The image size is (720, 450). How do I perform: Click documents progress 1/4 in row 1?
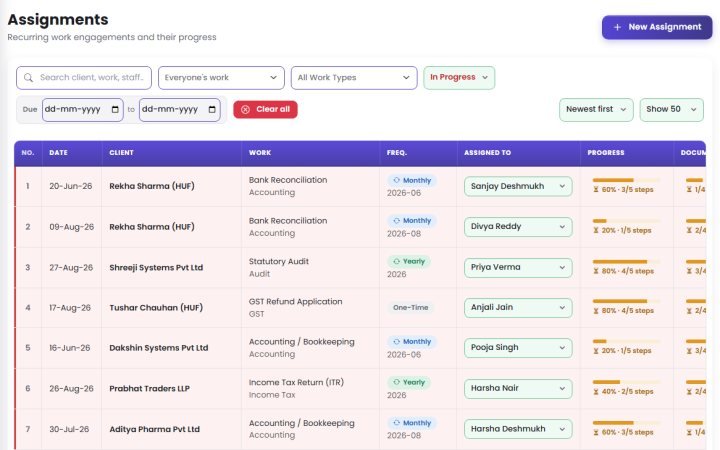695,185
